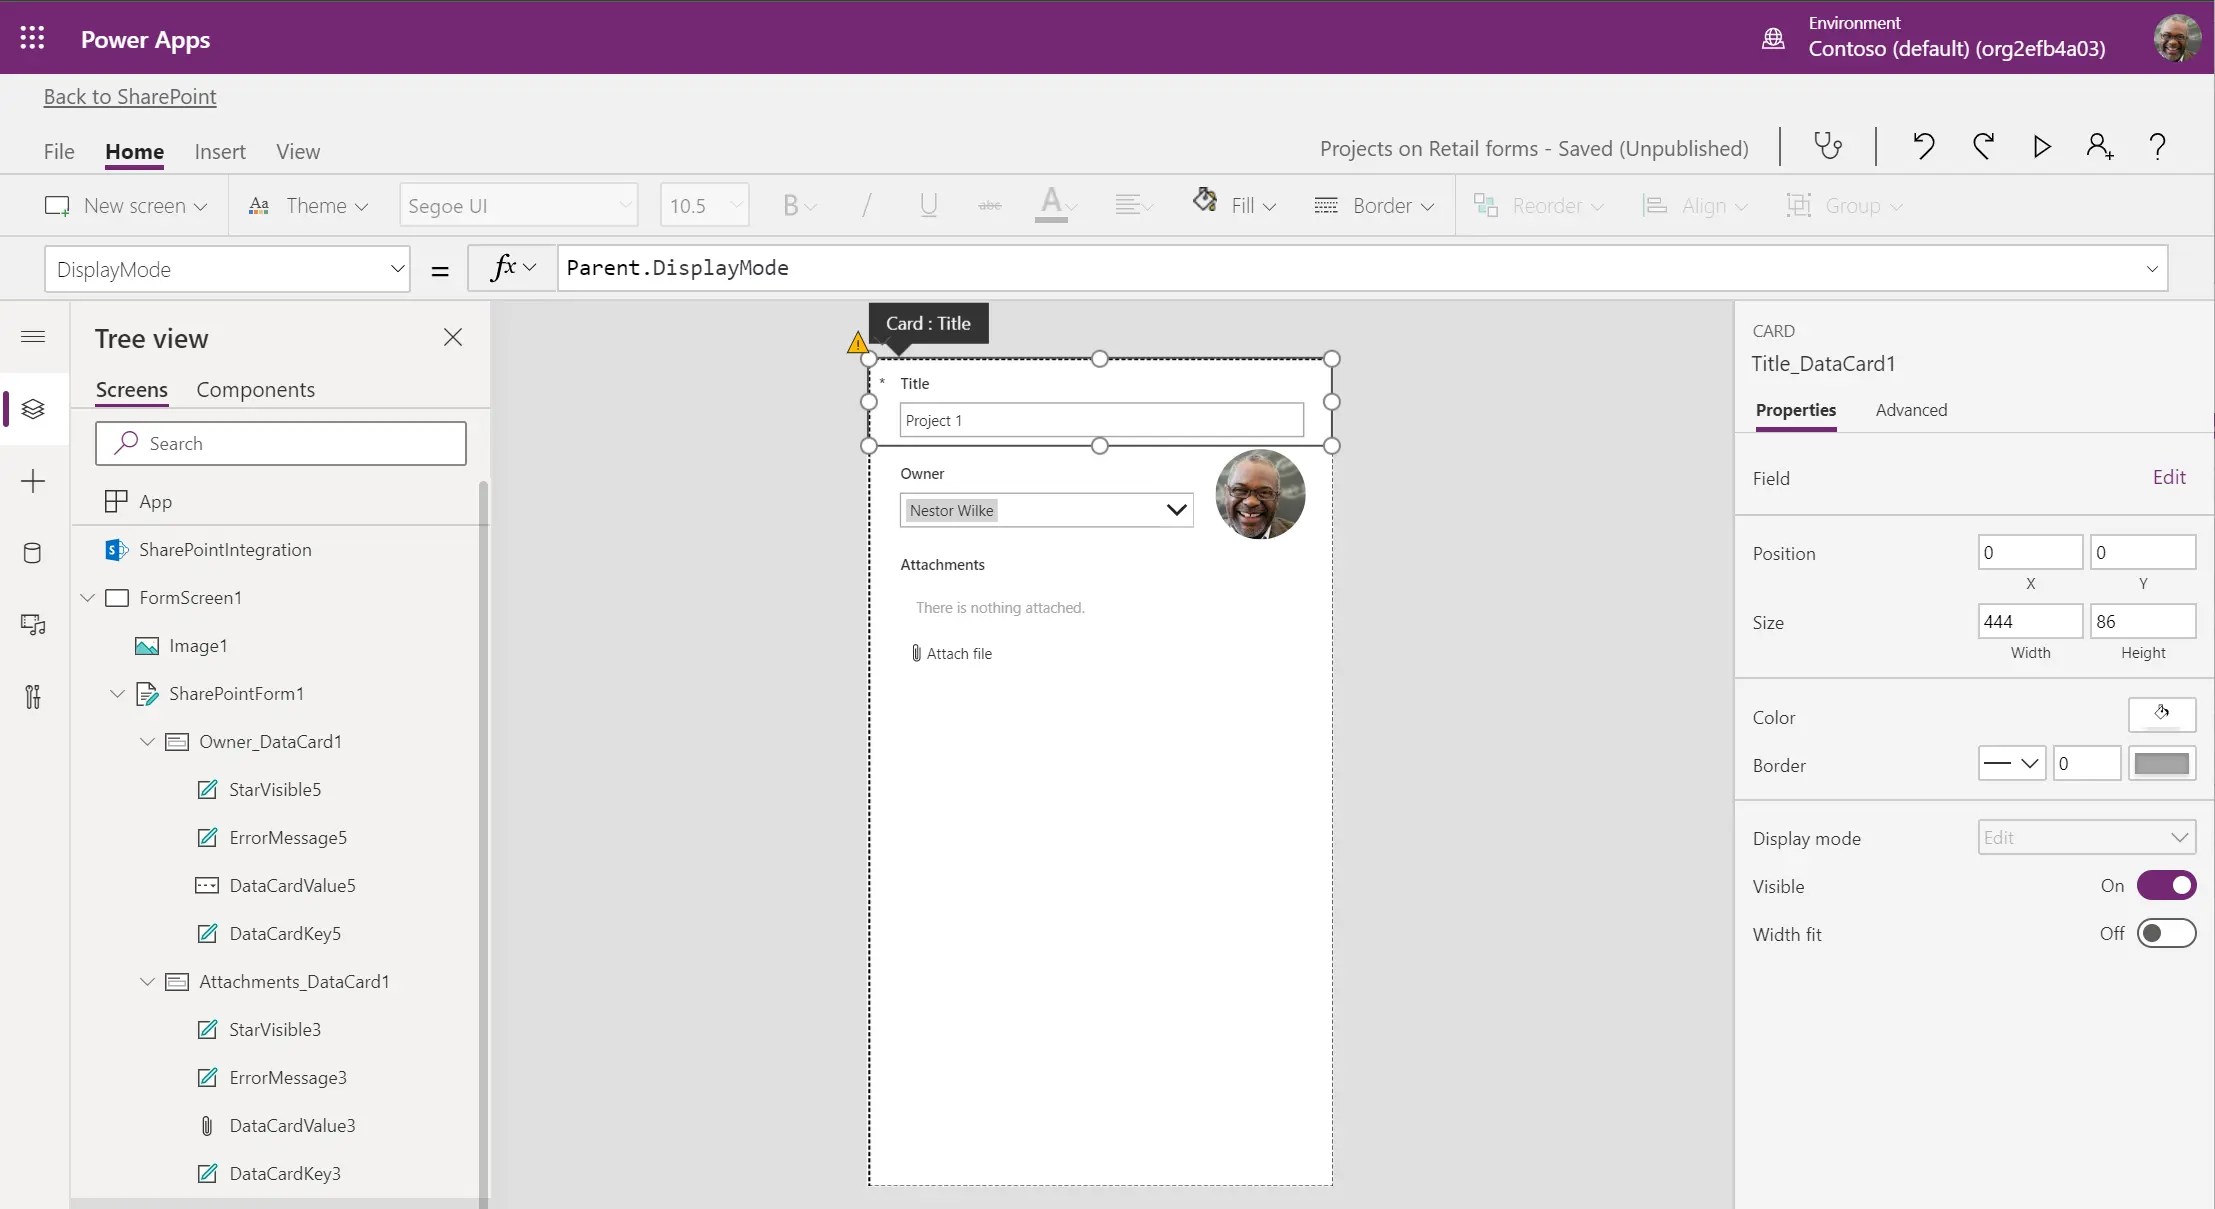Close the Tree view panel
The height and width of the screenshot is (1209, 2215).
(453, 337)
